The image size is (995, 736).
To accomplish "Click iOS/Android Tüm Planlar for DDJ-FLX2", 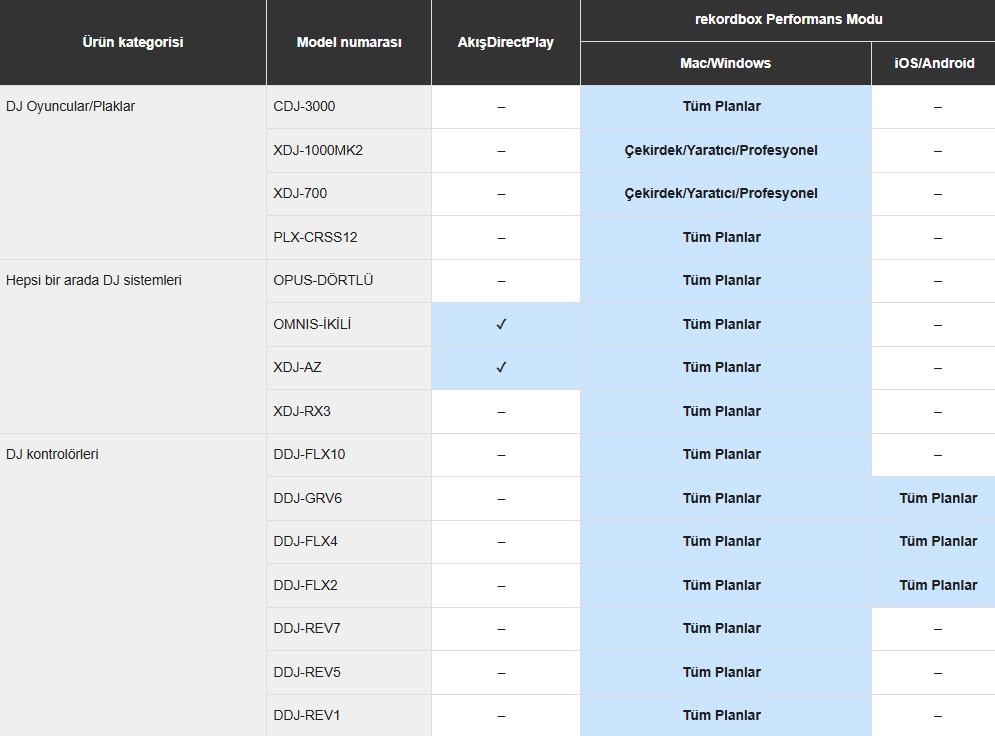I will 938,585.
